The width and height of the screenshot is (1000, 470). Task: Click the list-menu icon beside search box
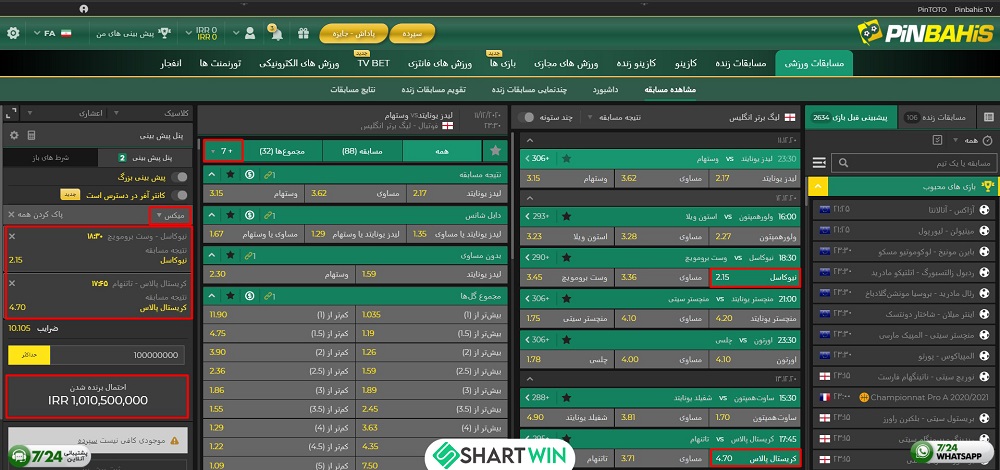pos(819,163)
